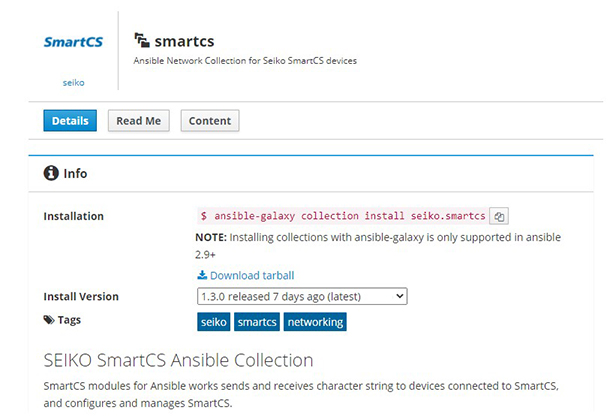
Task: Click the collection folder icon beside smartcs
Action: coord(142,40)
